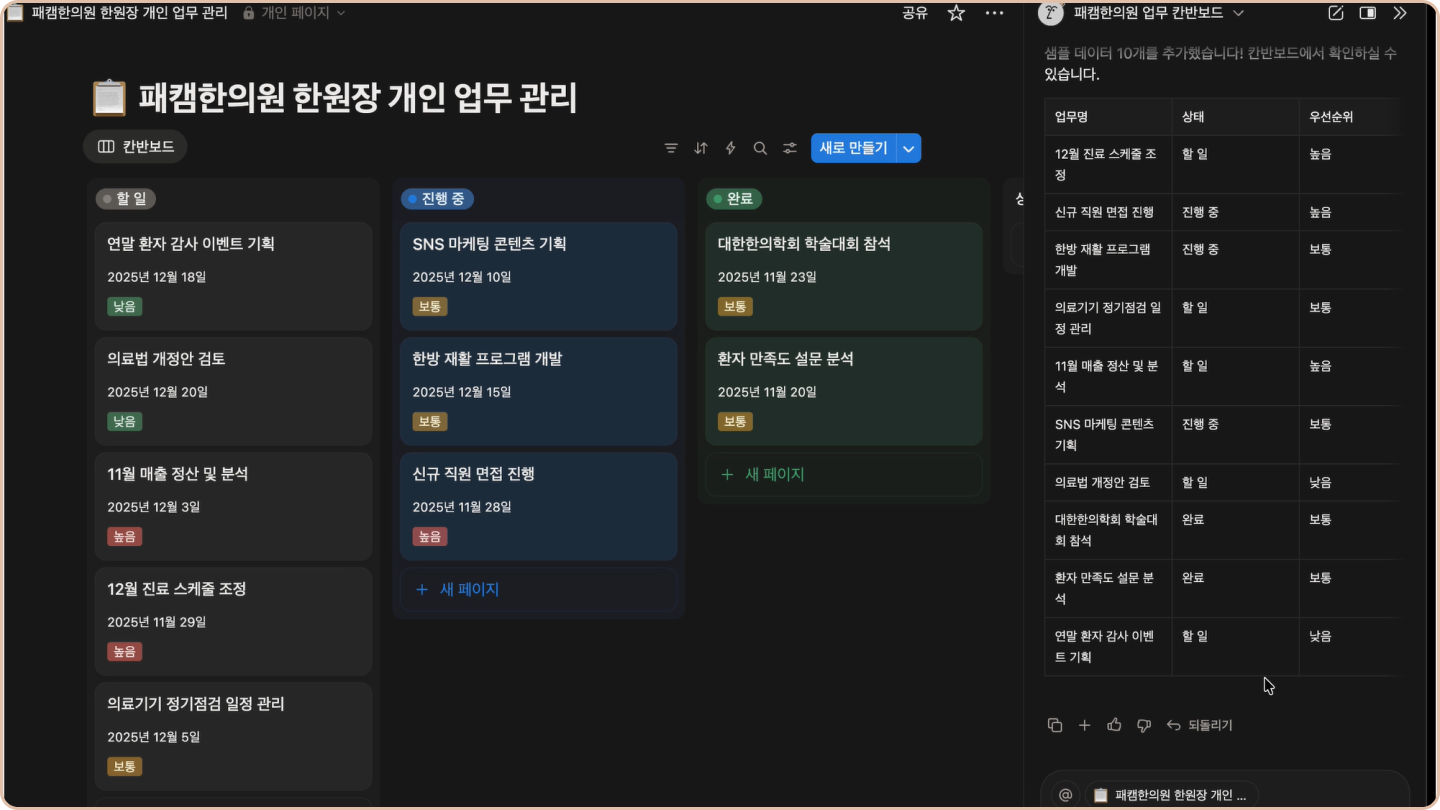
Task: Click the 진행 중 column status label
Action: [x=438, y=199]
